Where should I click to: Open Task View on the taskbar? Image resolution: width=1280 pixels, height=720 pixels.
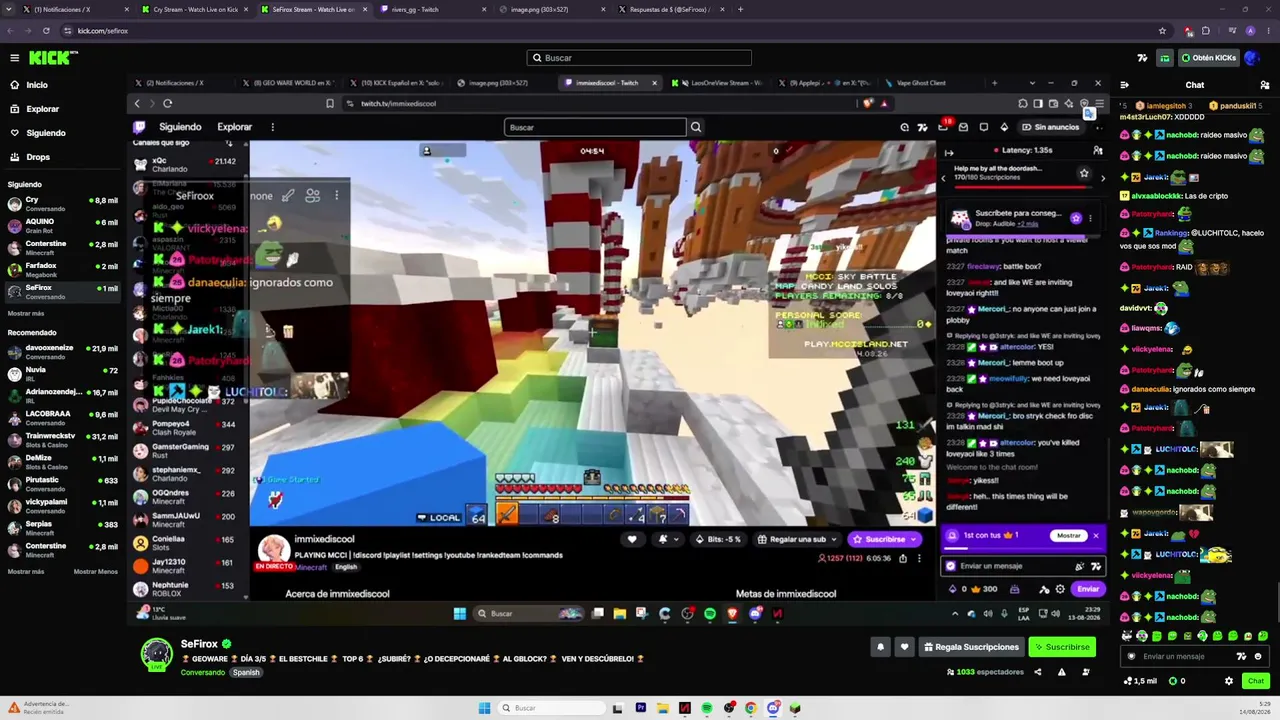(x=619, y=708)
